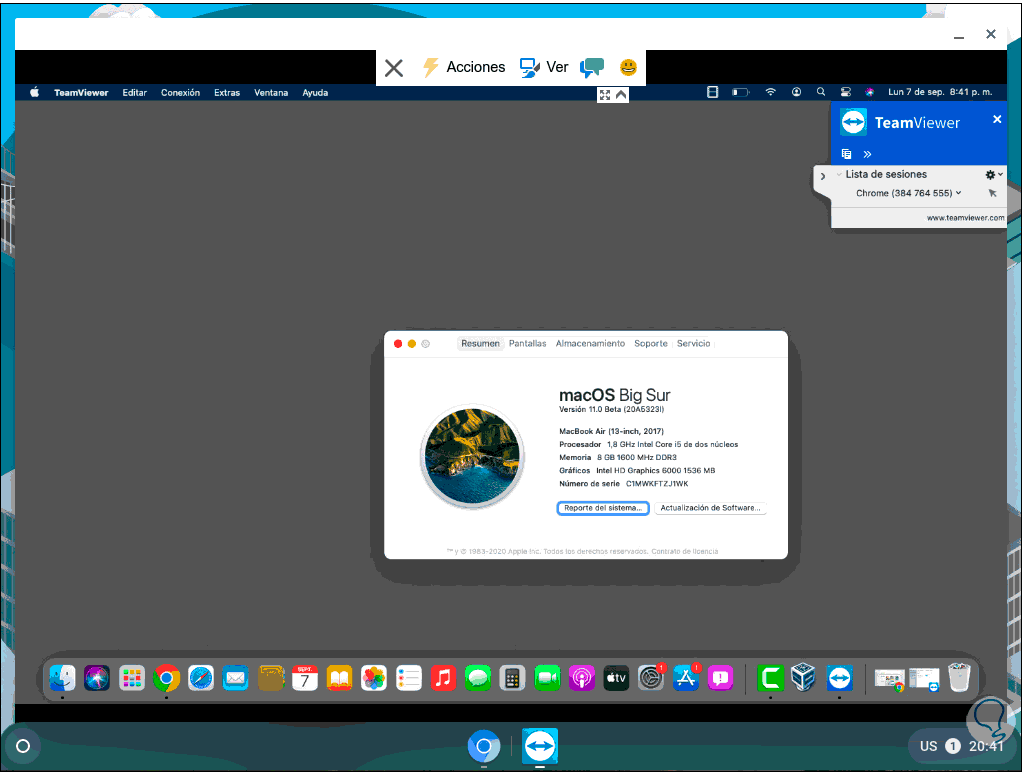Open the TeamViewer icon in the dock

click(839, 679)
